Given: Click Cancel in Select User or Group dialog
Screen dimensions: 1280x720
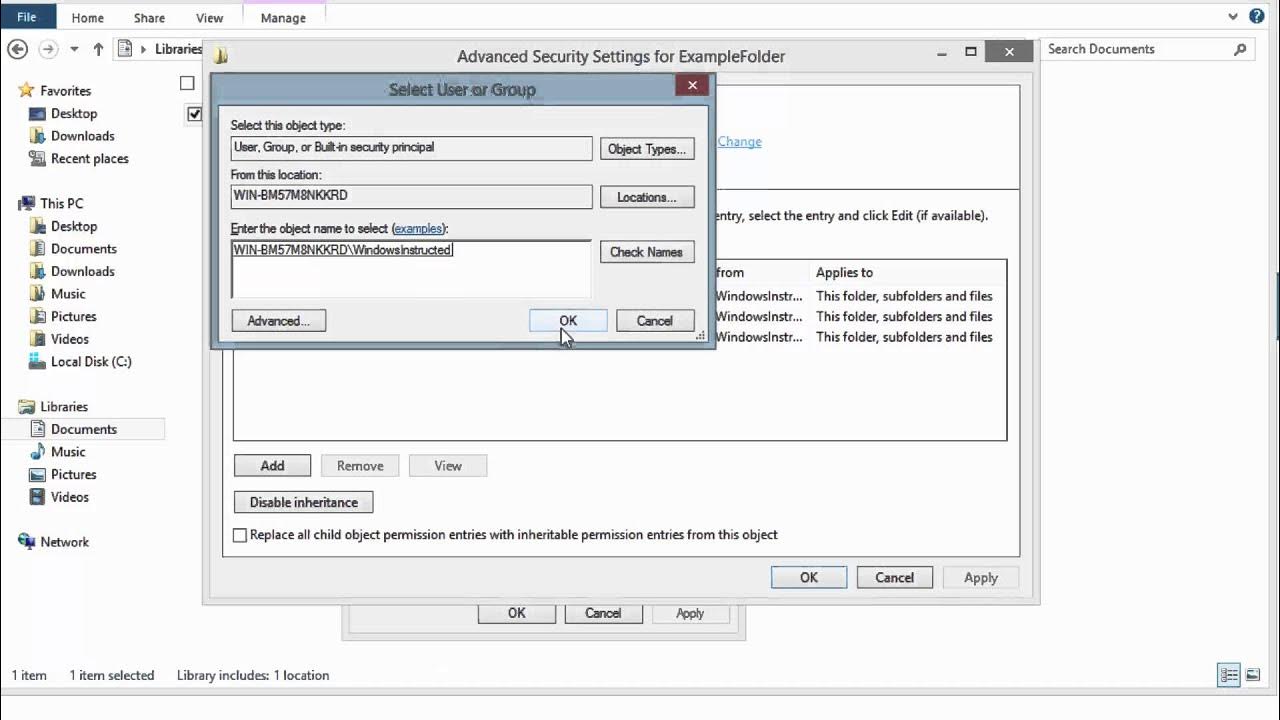Looking at the screenshot, I should (x=654, y=321).
